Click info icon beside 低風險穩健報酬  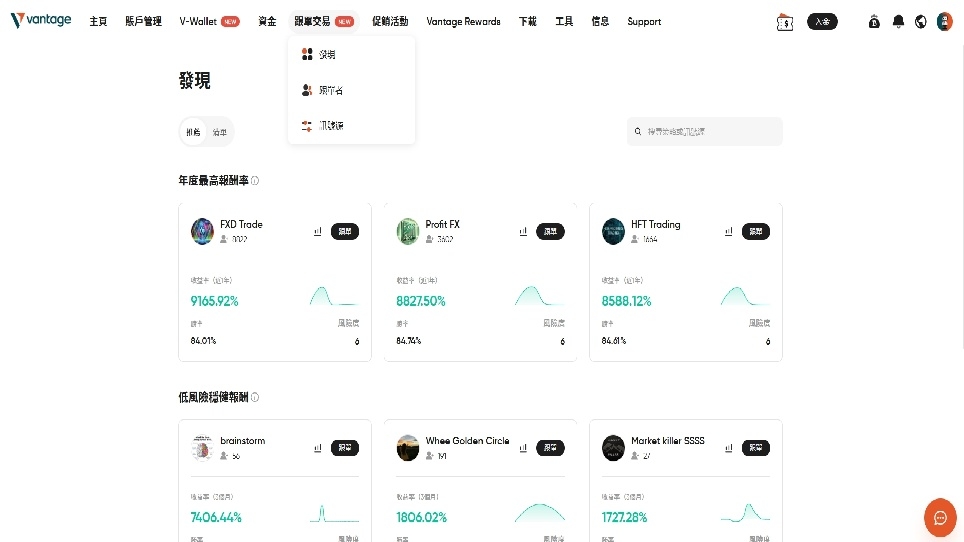(x=255, y=398)
